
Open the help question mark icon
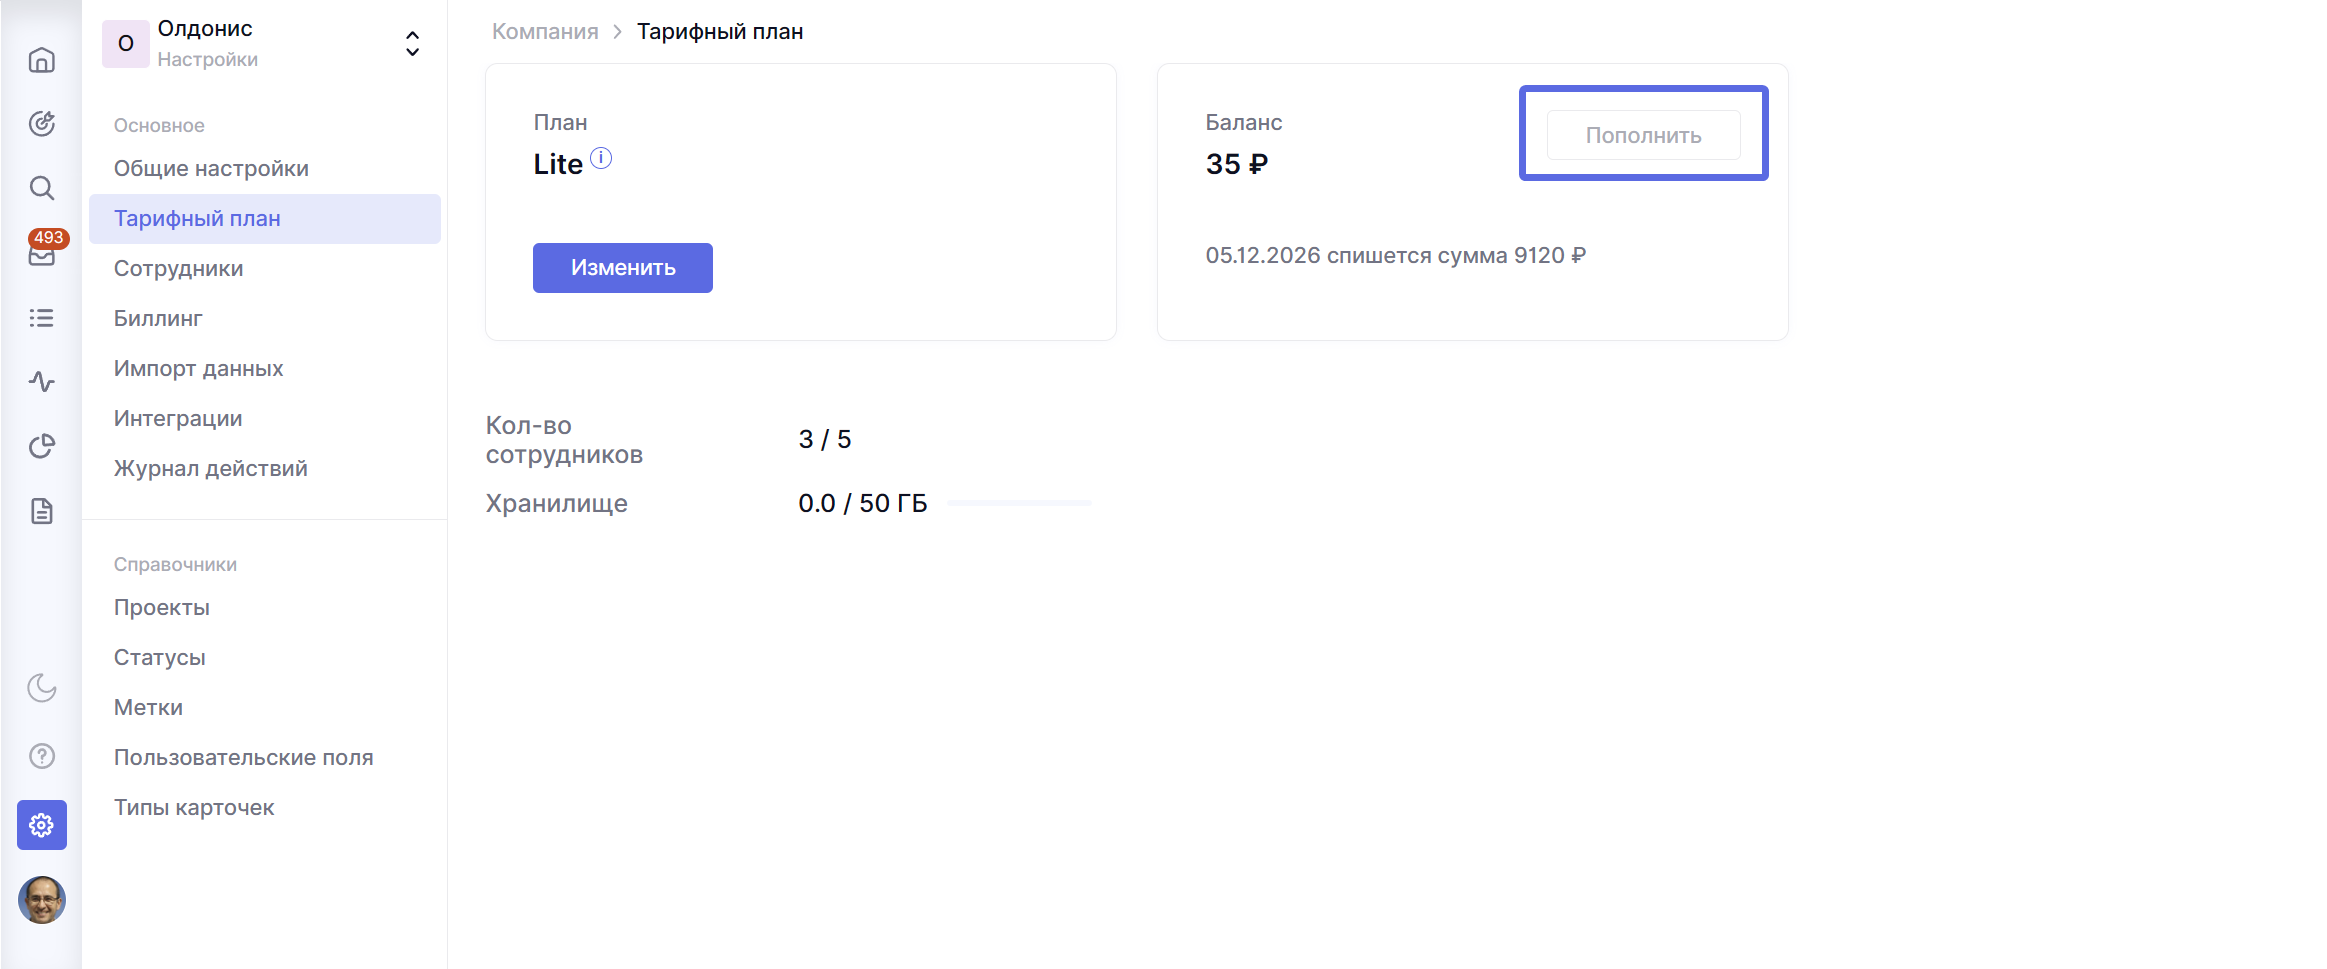42,756
